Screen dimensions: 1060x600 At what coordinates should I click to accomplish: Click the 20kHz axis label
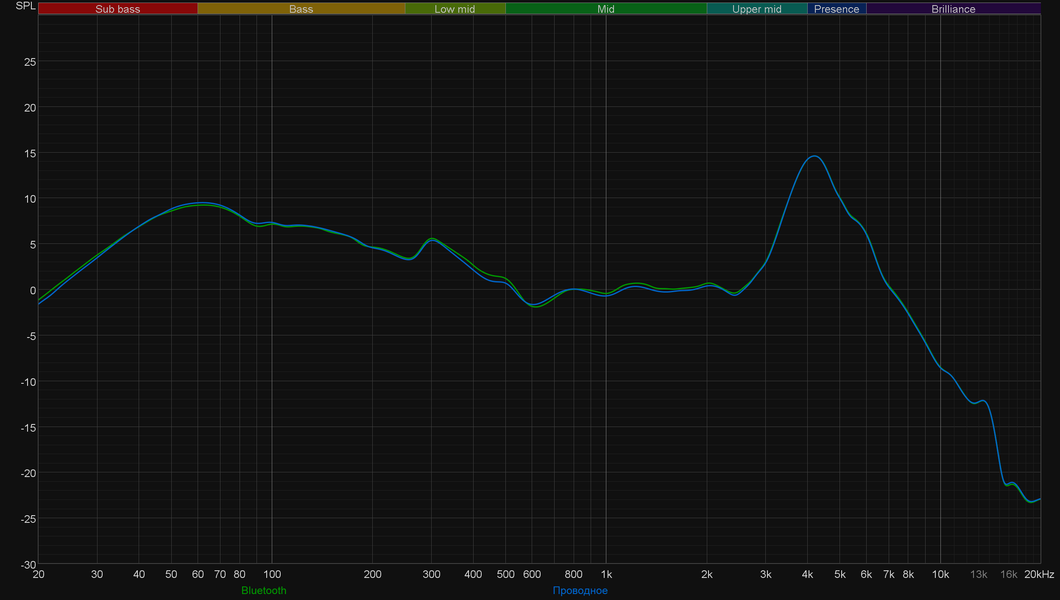coord(1039,574)
